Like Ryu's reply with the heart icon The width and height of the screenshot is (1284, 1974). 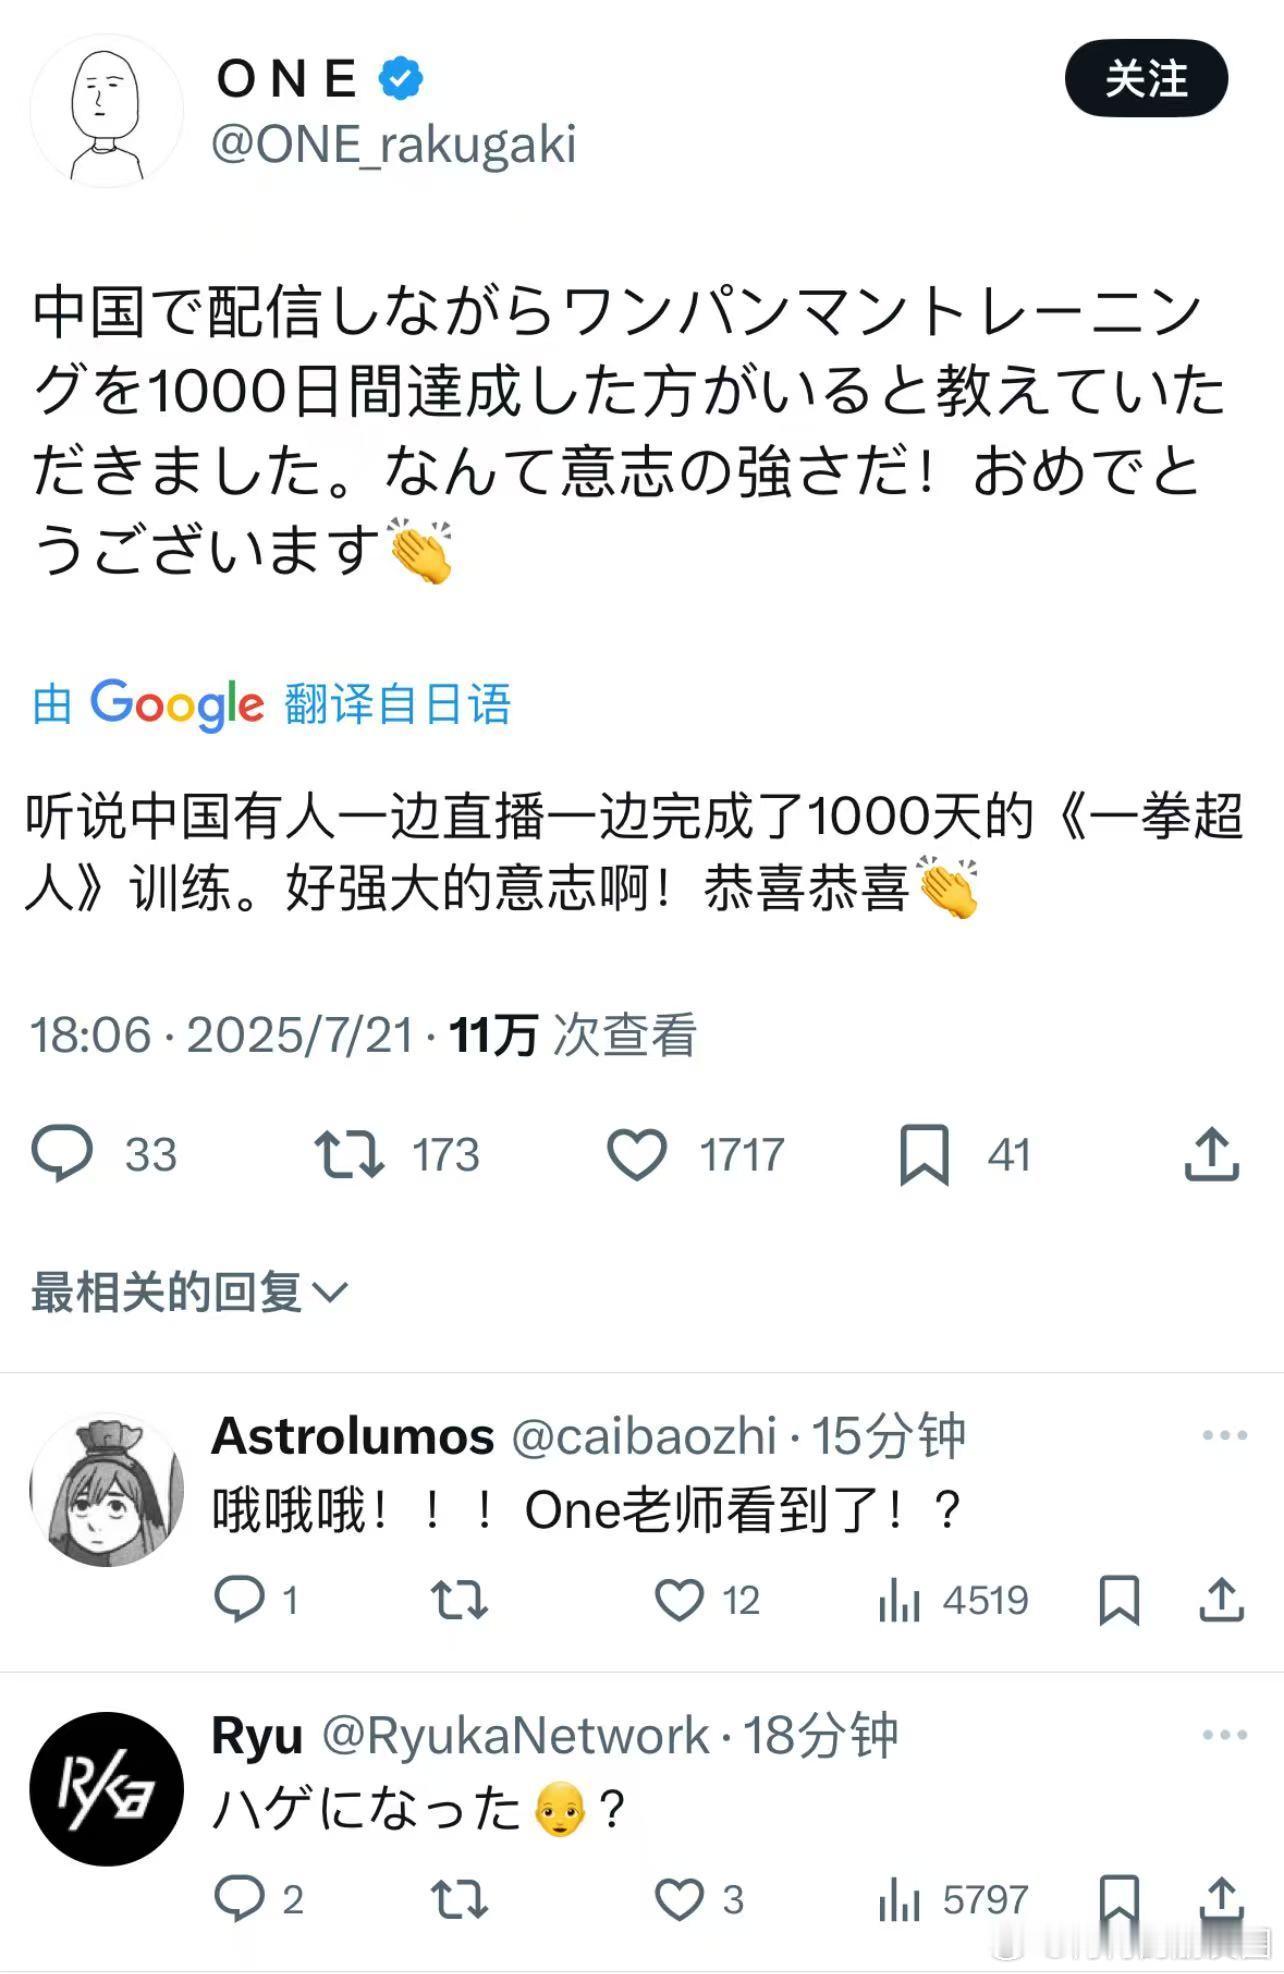click(679, 1900)
